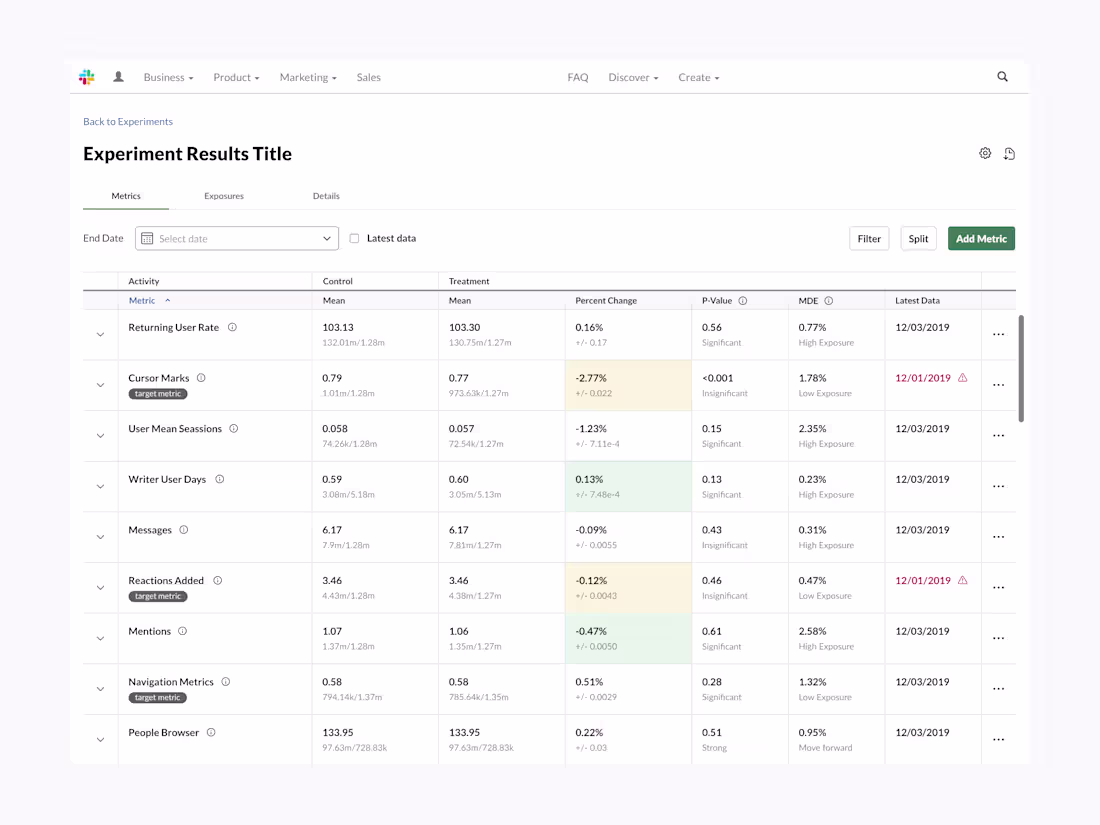Click the Slack logo icon
This screenshot has width=1100, height=825.
[x=87, y=77]
